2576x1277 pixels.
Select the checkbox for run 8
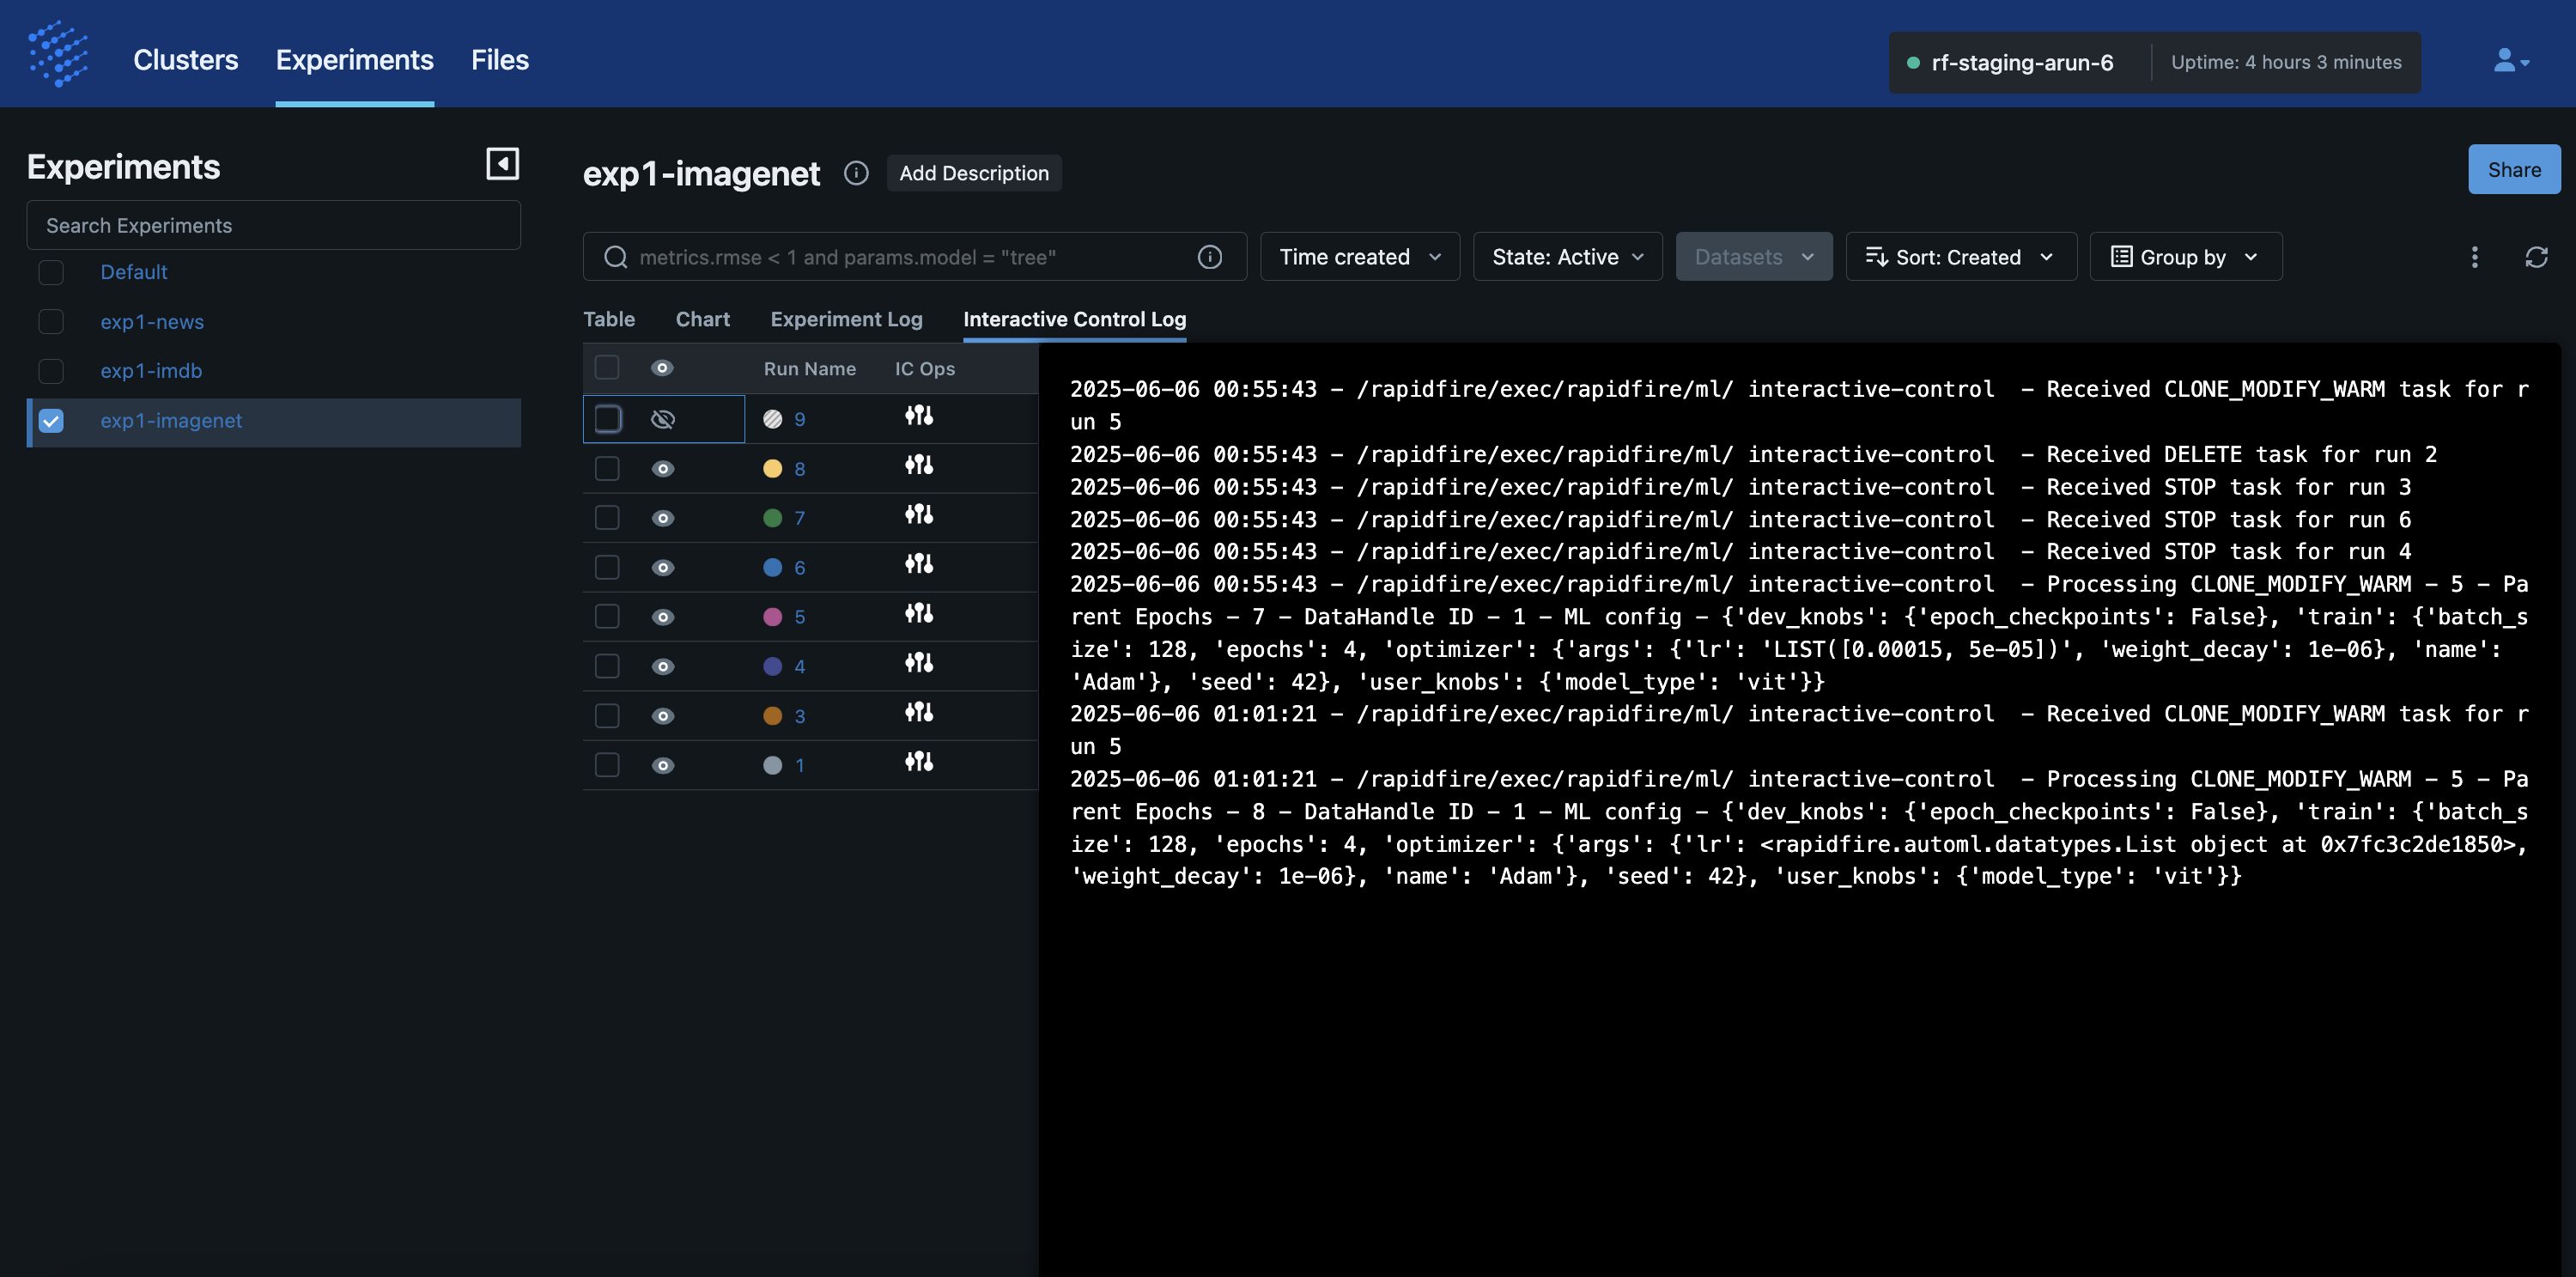[607, 468]
